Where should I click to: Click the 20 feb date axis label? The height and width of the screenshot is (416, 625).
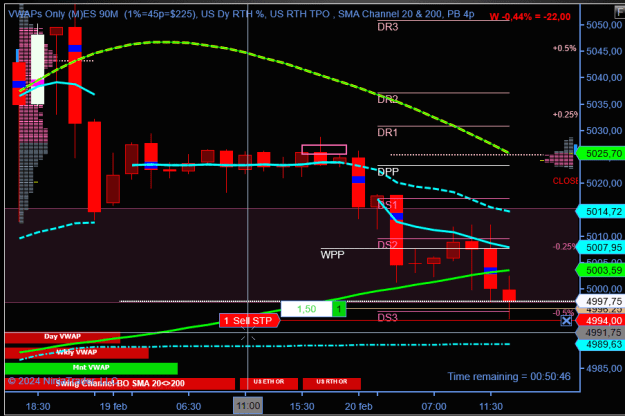click(358, 406)
